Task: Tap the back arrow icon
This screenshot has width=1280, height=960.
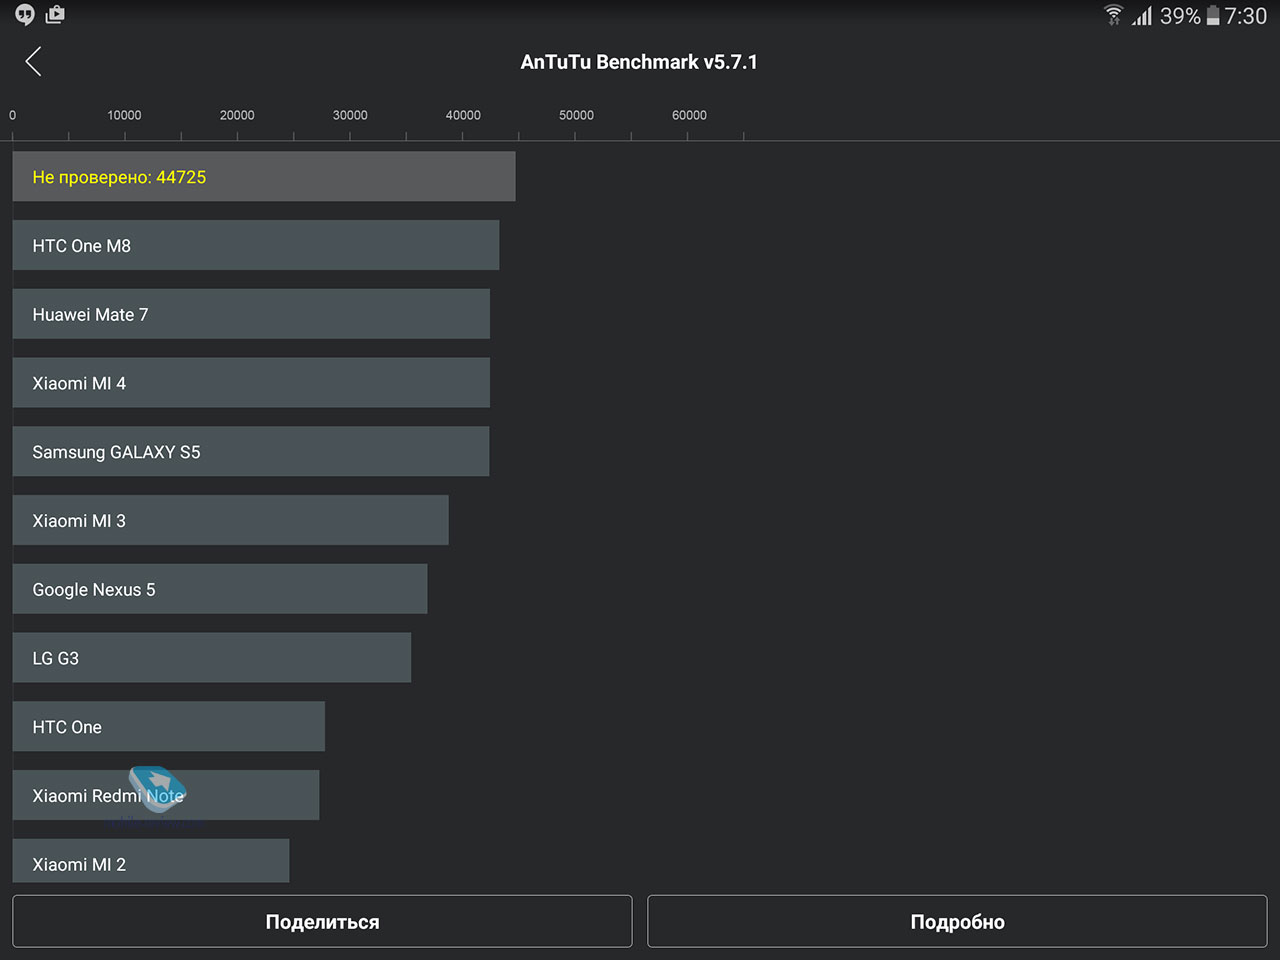Action: pyautogui.click(x=33, y=62)
